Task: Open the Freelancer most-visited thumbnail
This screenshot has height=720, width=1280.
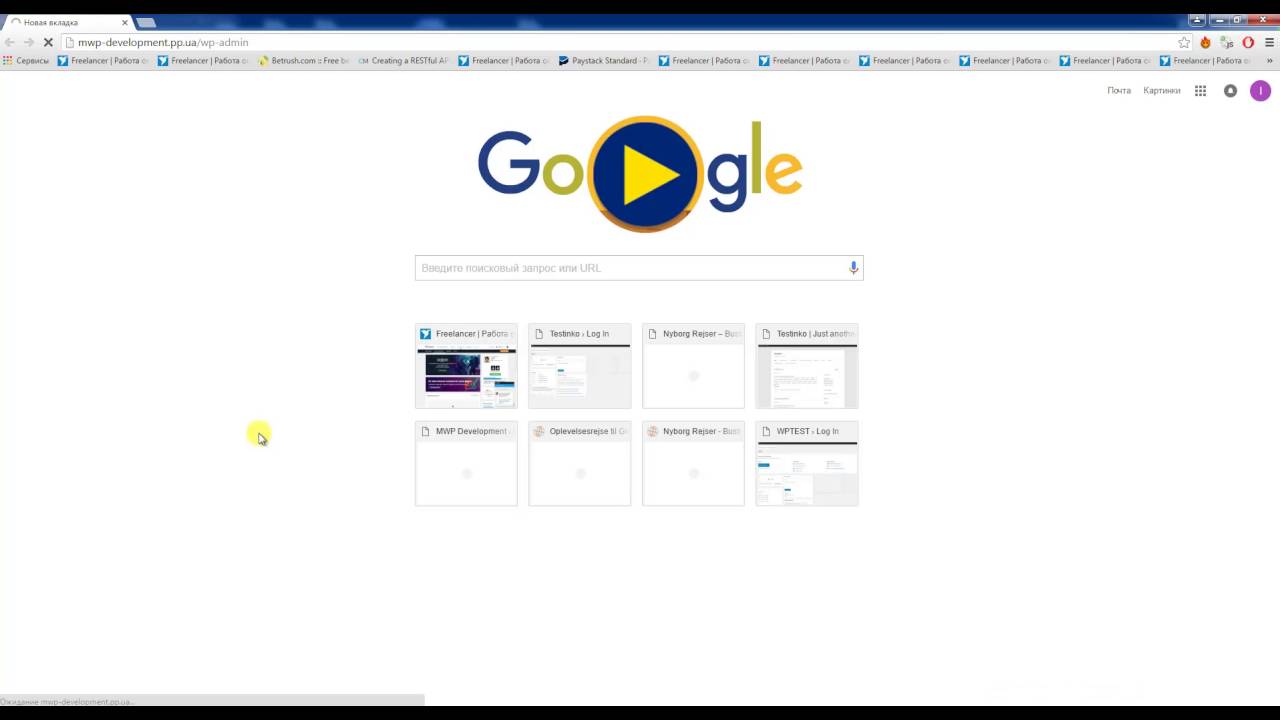Action: click(x=466, y=366)
